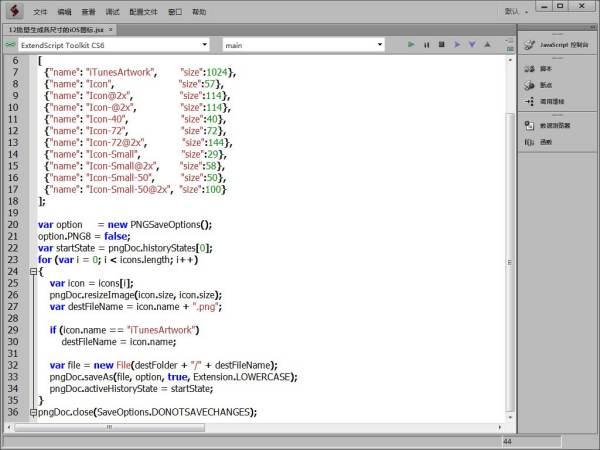This screenshot has width=600, height=450.
Task: Click line number 20 in the gutter
Action: 13,225
